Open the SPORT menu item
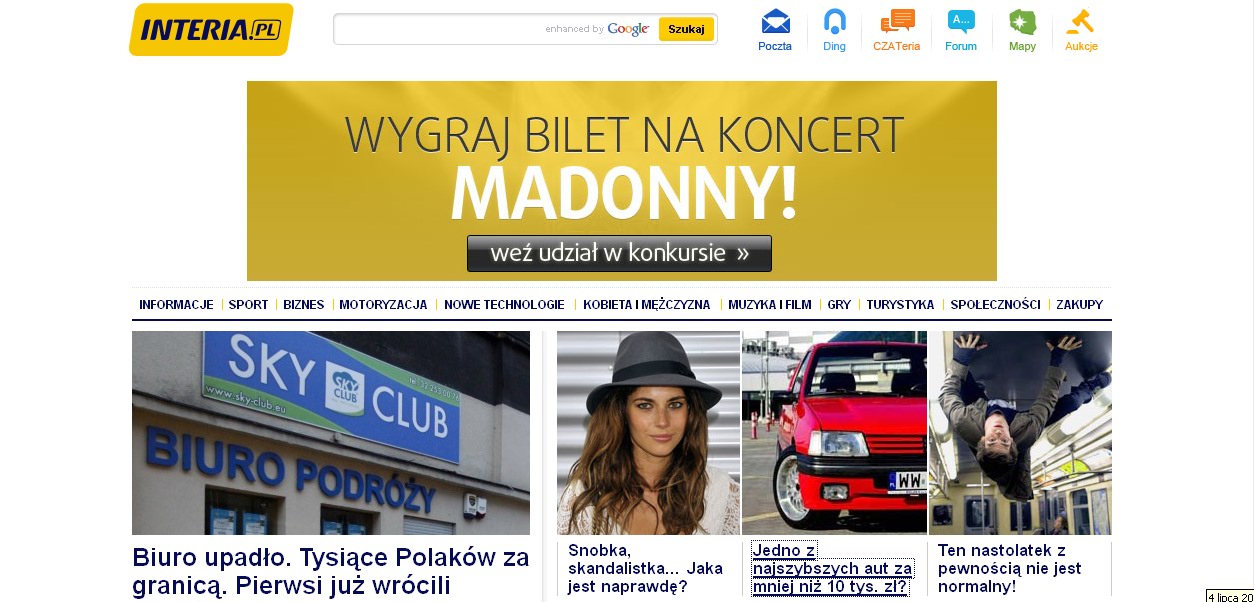 (248, 305)
